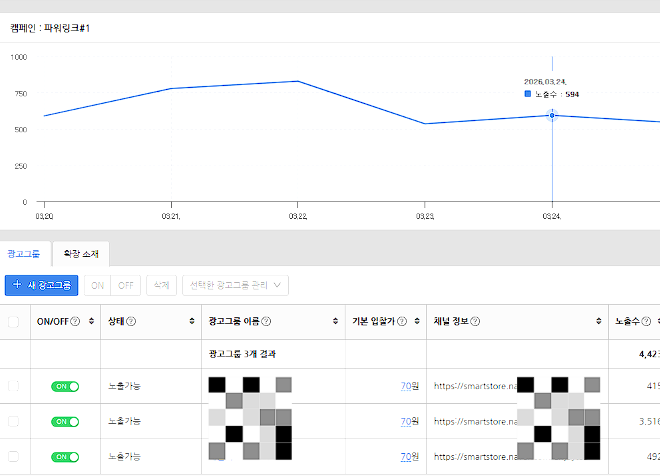The width and height of the screenshot is (660, 476).
Task: Click 노출가능 status in third row
Action: tap(124, 457)
